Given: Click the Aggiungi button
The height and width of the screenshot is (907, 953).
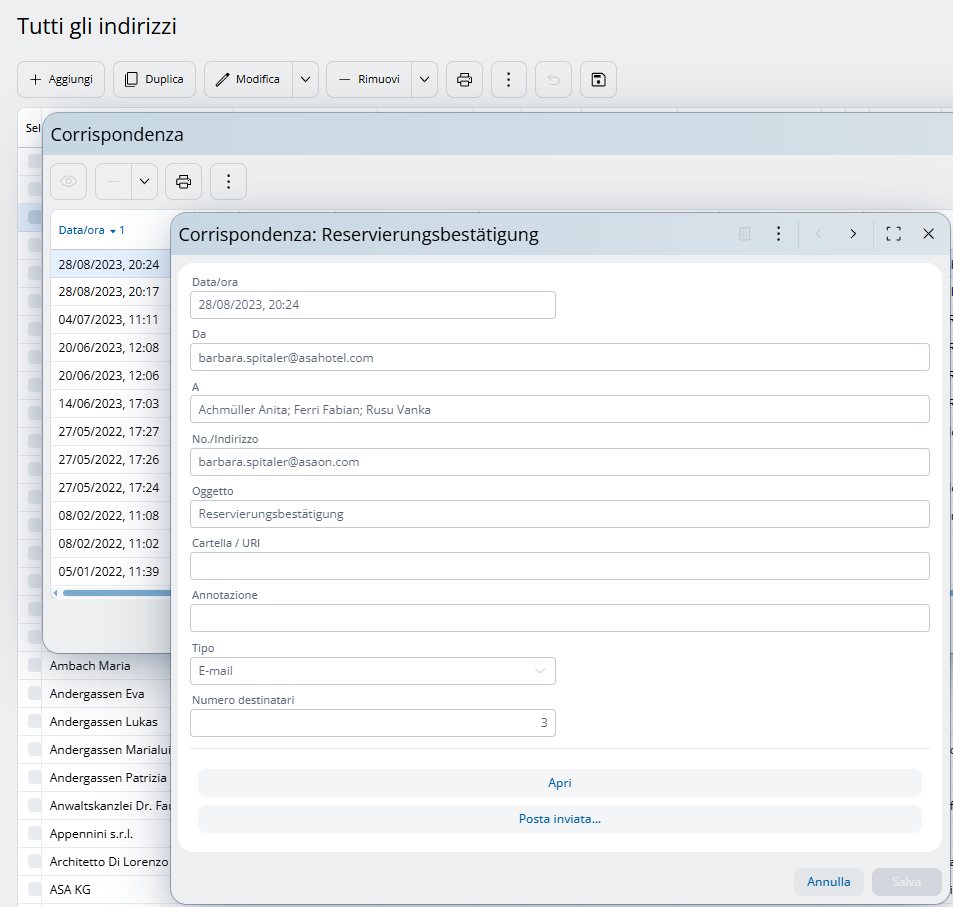Looking at the screenshot, I should click(61, 80).
